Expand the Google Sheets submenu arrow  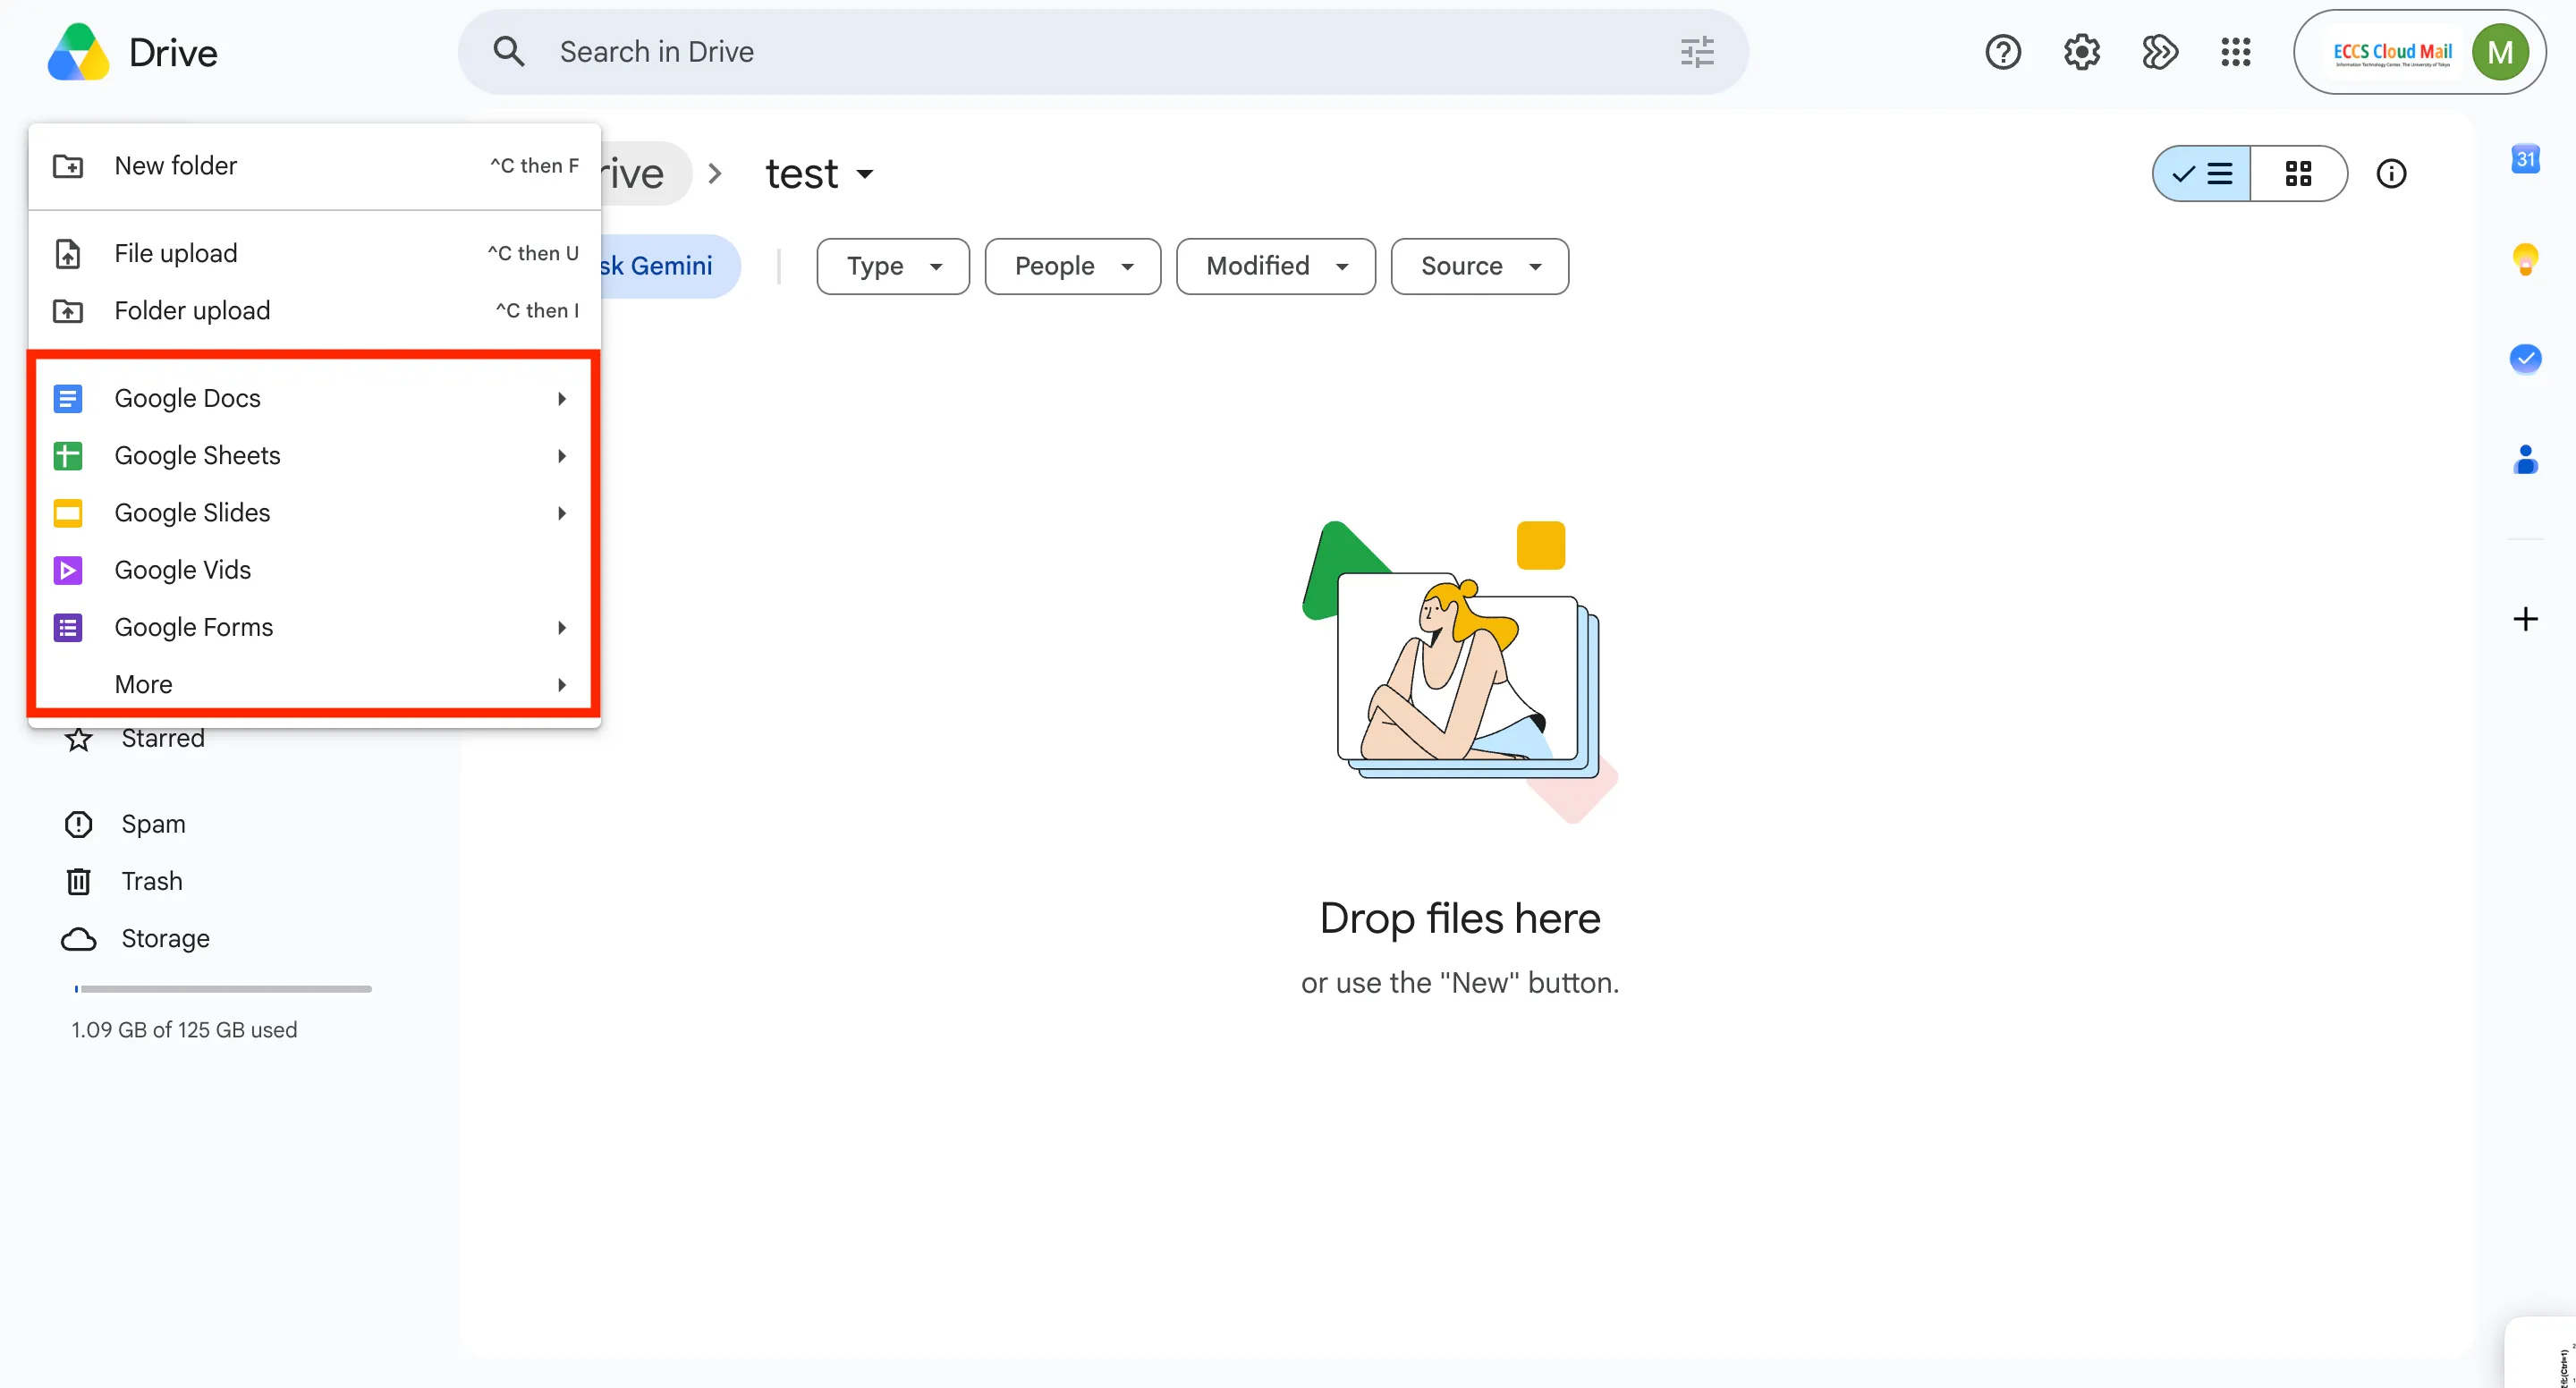click(x=562, y=456)
